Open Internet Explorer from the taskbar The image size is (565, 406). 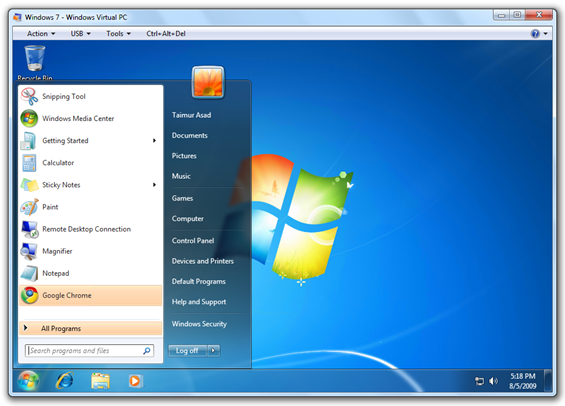(x=65, y=380)
